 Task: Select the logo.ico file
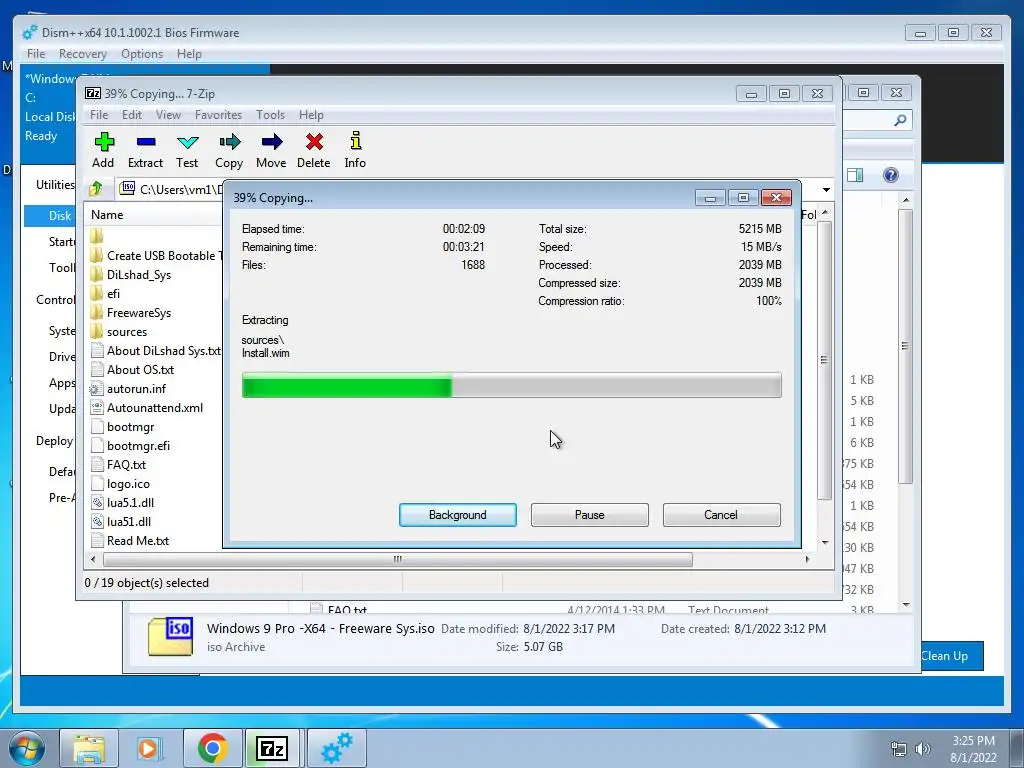point(120,484)
